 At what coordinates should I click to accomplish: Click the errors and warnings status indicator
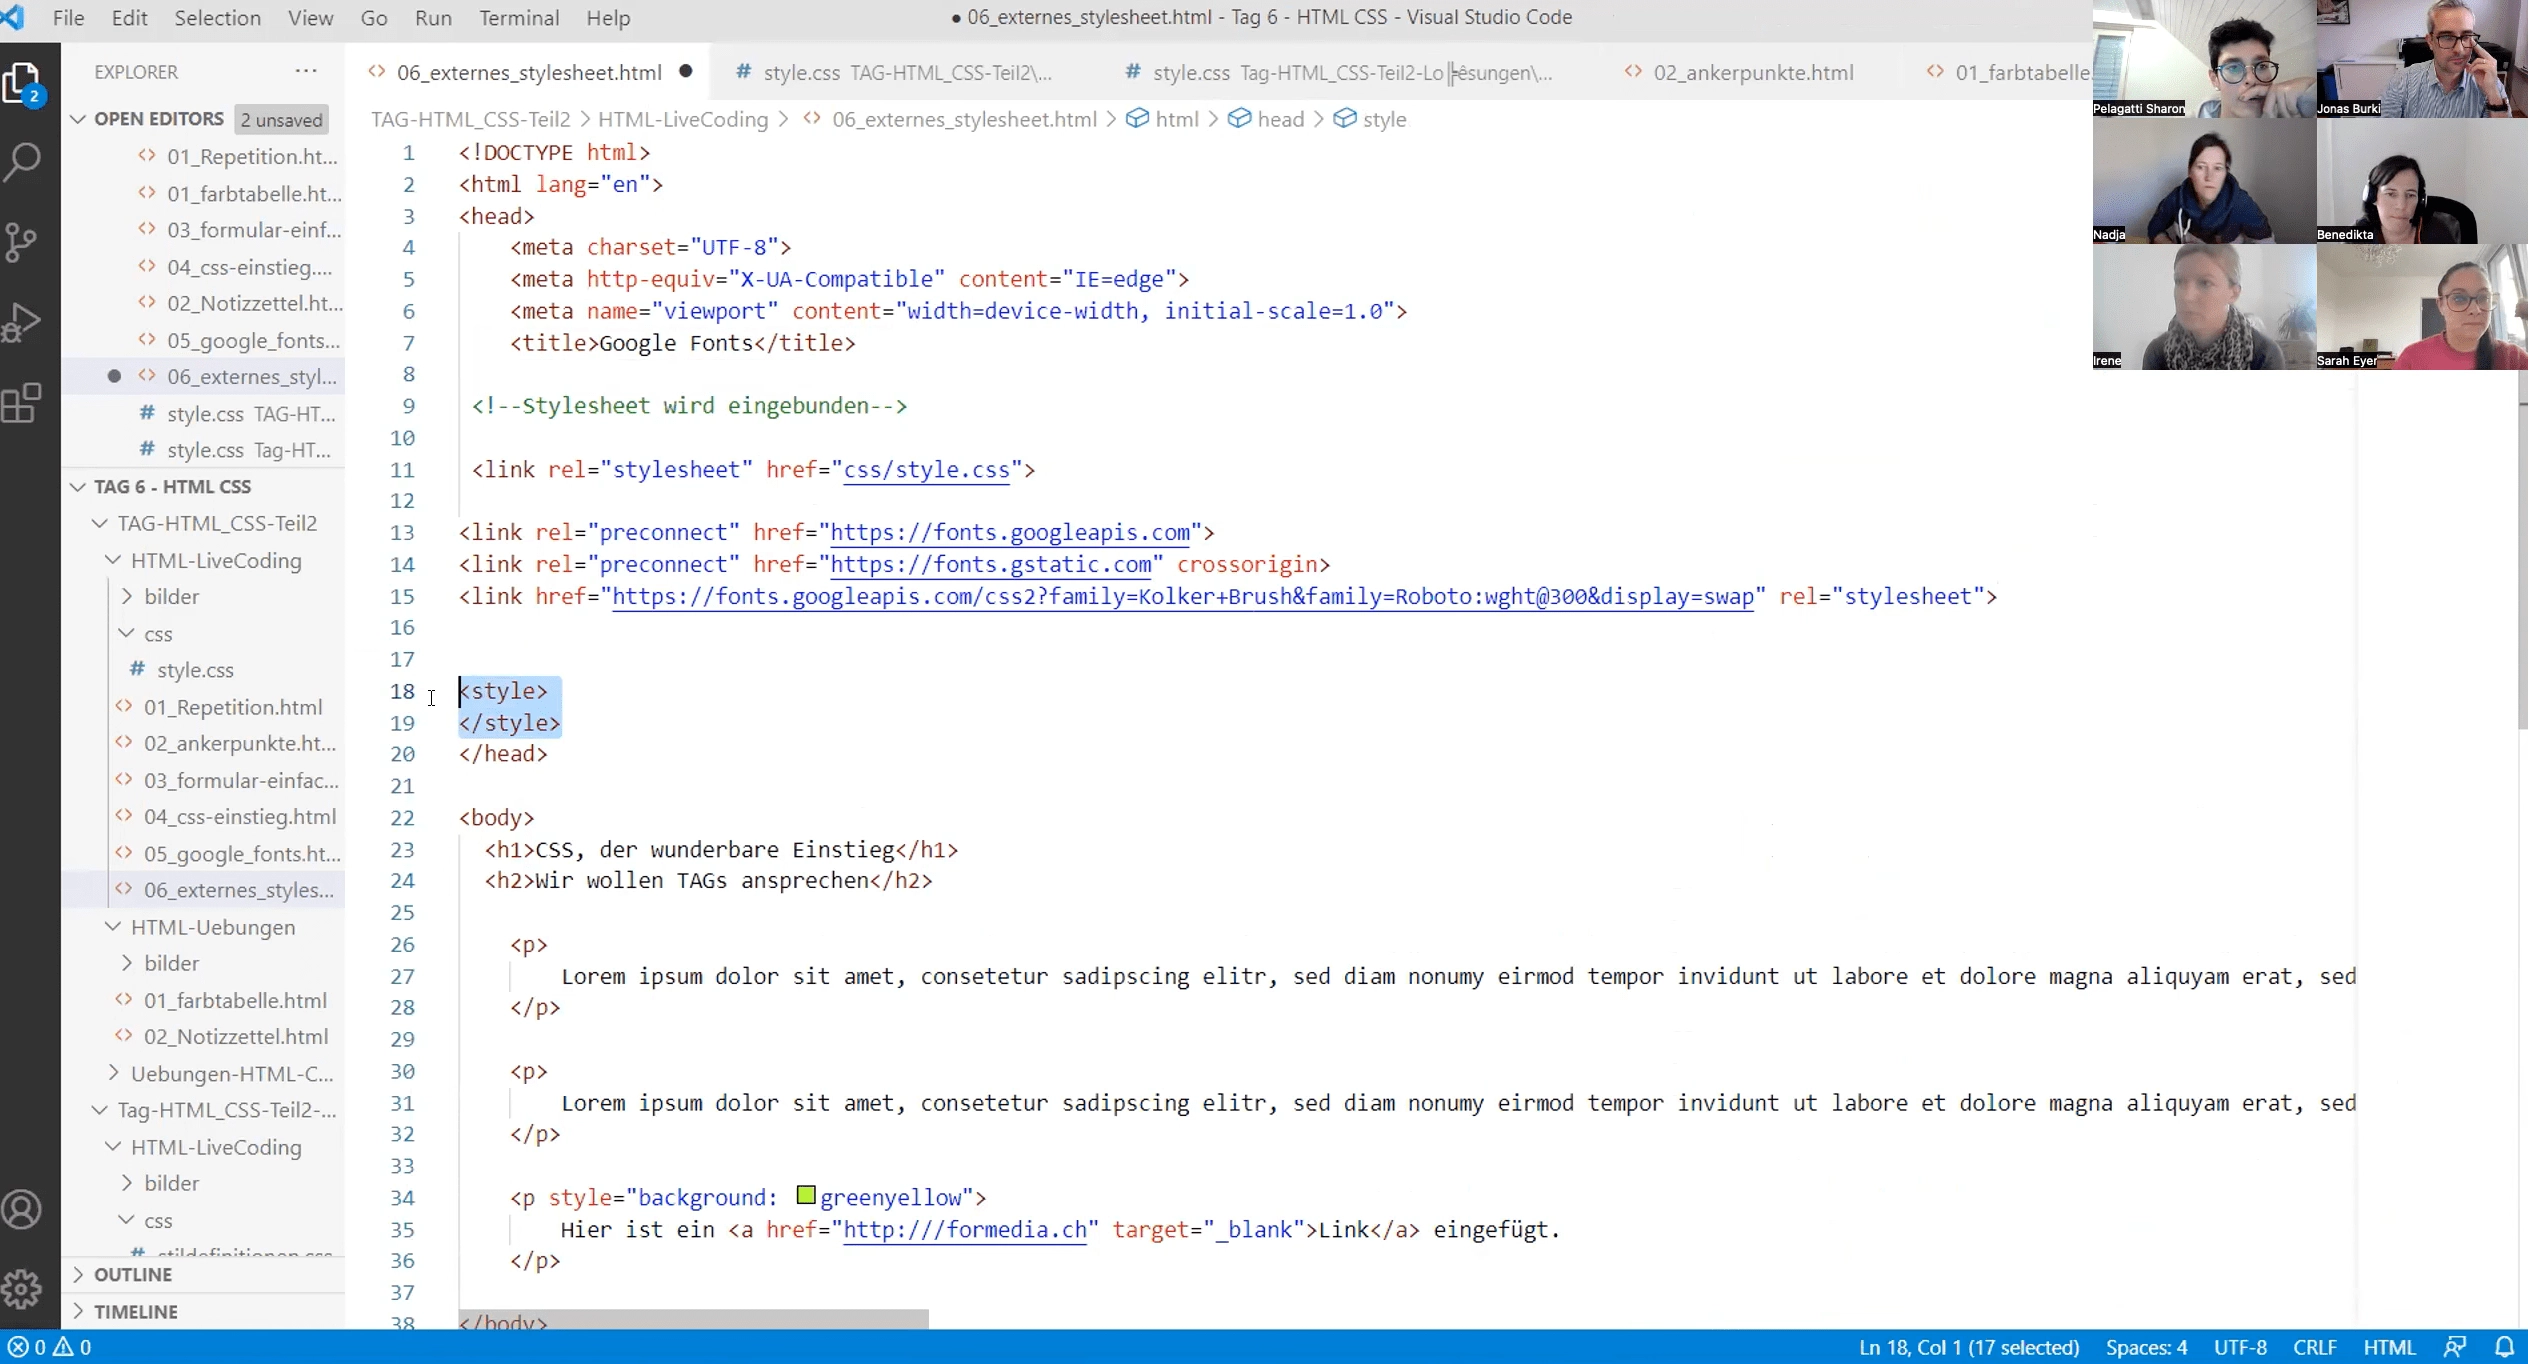(50, 1347)
